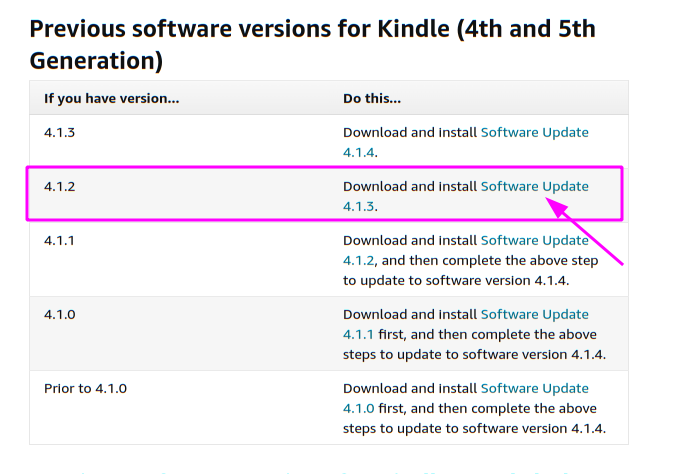The image size is (678, 474).
Task: Click the 4.1.1 version cell in first column
Action: coord(59,240)
